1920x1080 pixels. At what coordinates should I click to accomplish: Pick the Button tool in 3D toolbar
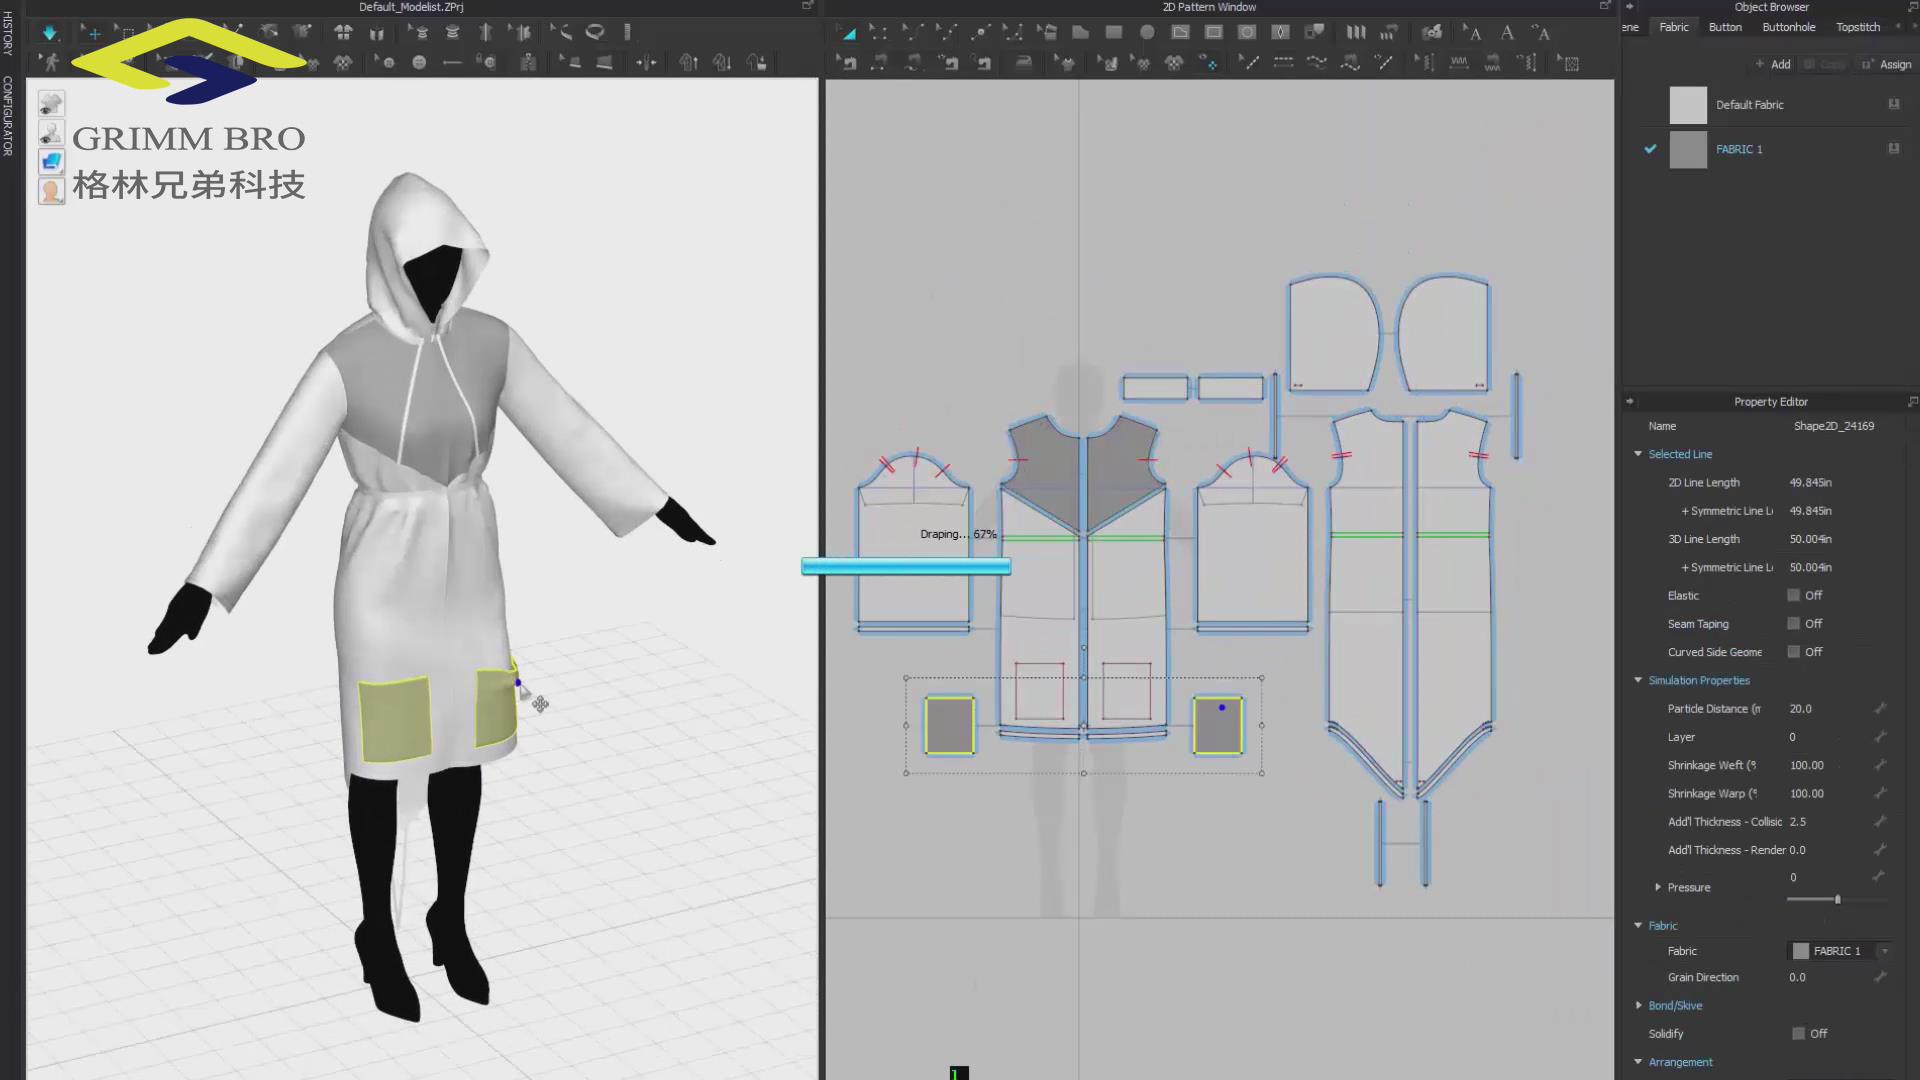[419, 63]
